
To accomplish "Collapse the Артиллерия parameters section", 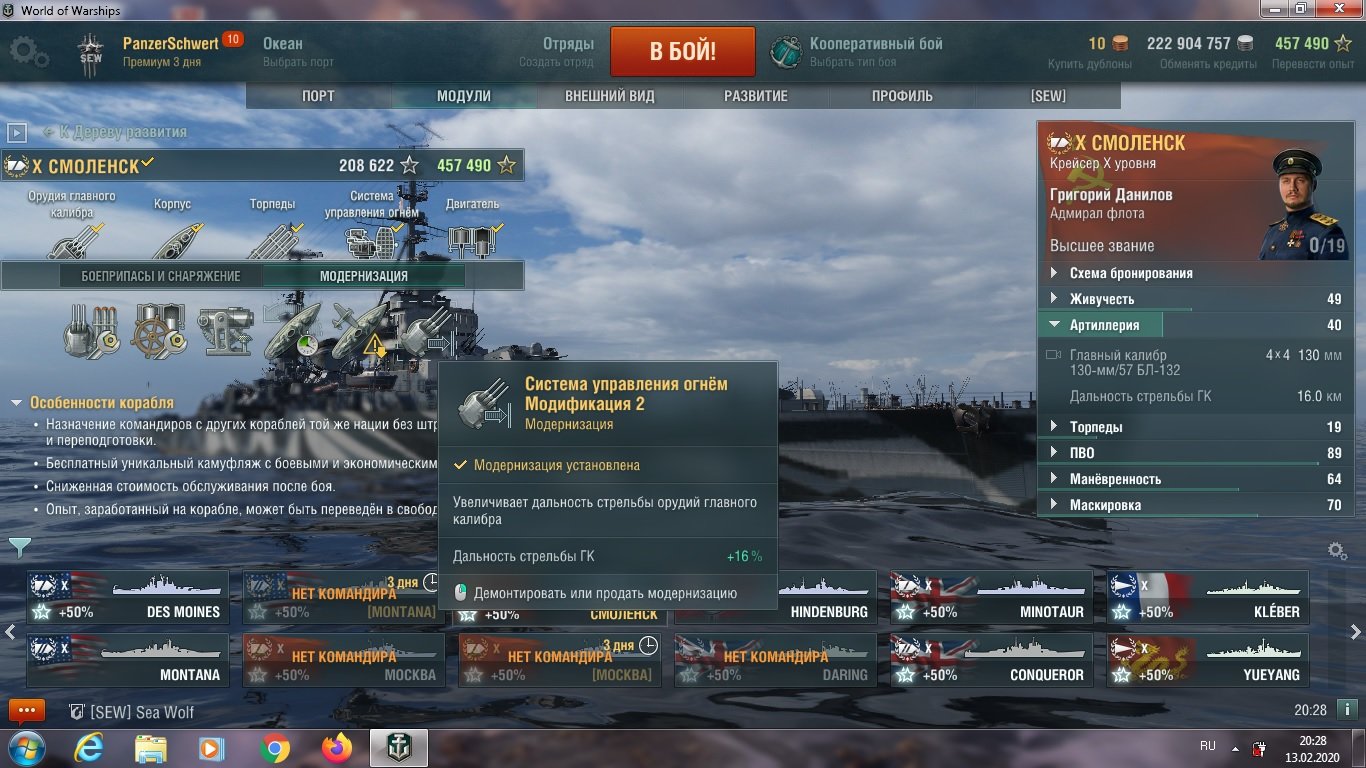I will click(1195, 325).
